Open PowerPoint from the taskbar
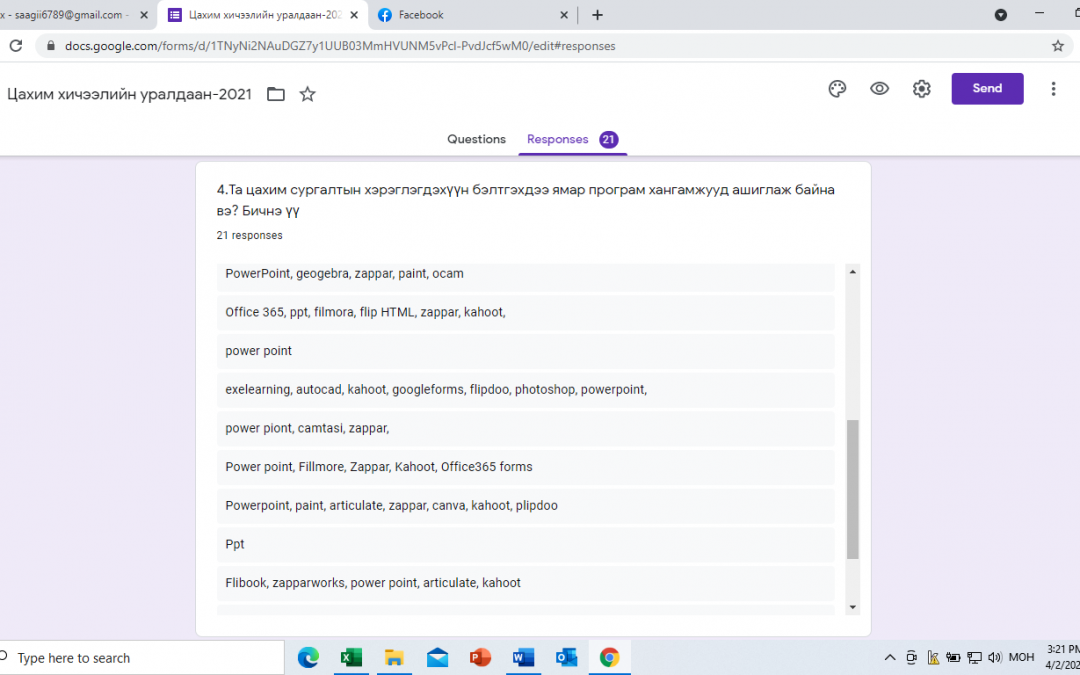Image resolution: width=1080 pixels, height=675 pixels. [x=480, y=658]
